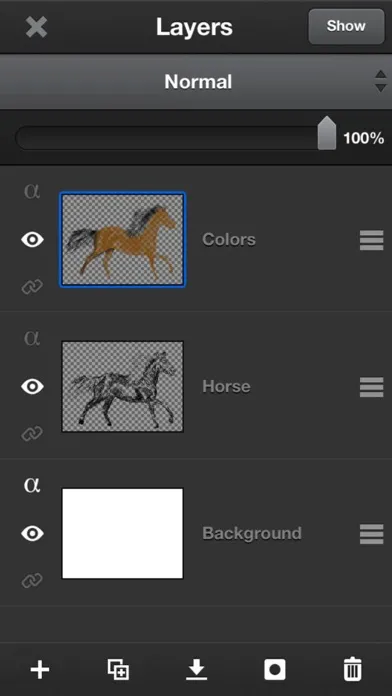Screen dimensions: 392x696
Task: Toggle alpha lock on Background layer
Action: pos(32,485)
